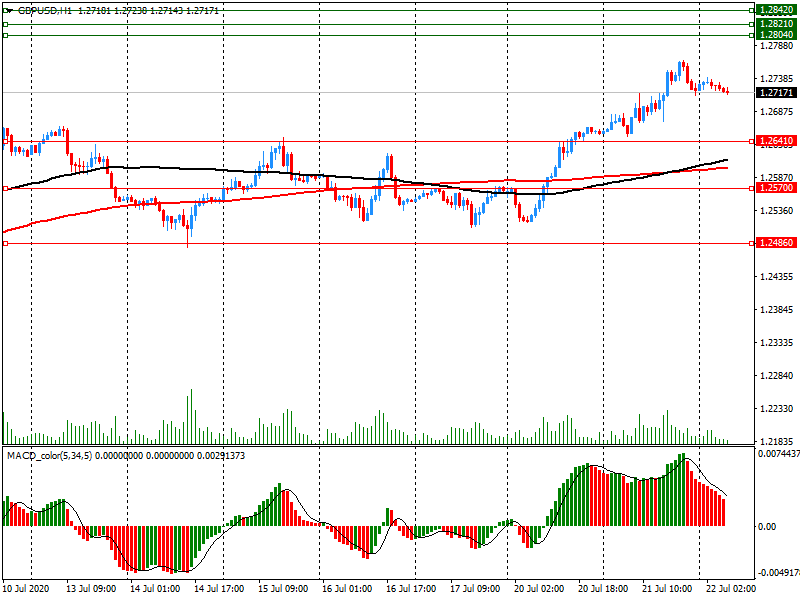Select the red 1.25700 price level tag

click(775, 188)
